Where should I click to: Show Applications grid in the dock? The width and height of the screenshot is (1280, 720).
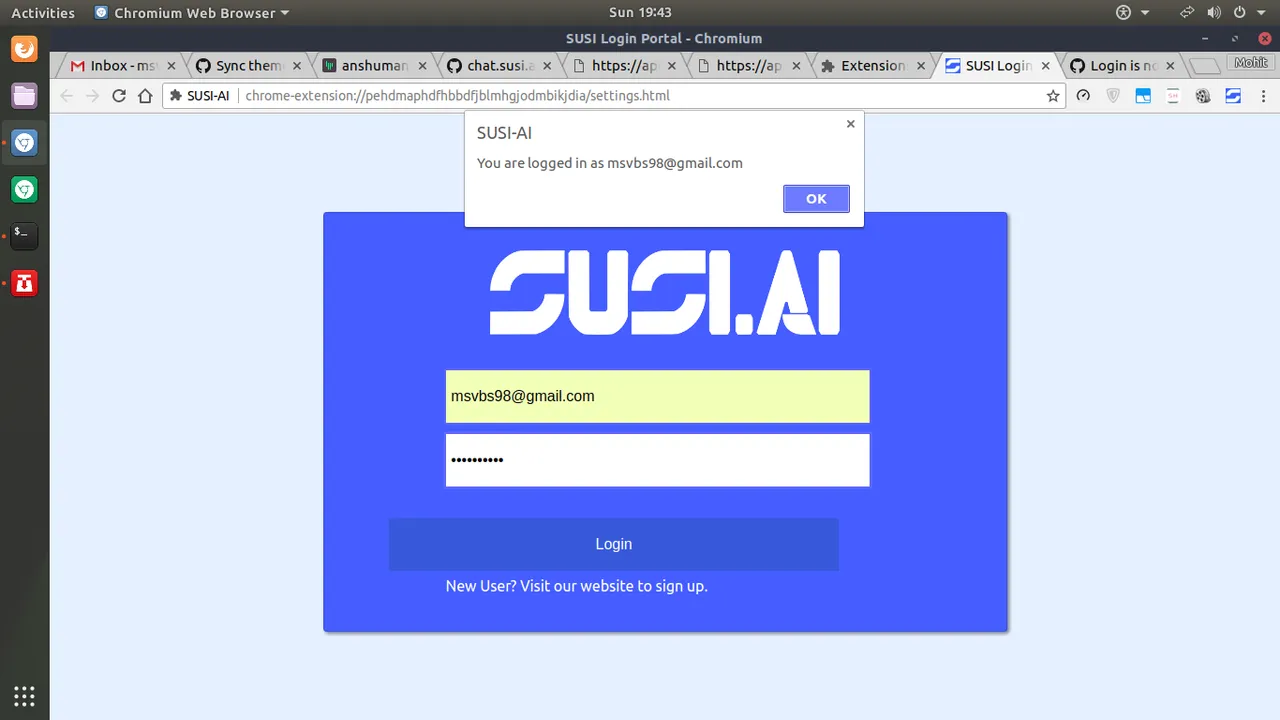point(24,696)
